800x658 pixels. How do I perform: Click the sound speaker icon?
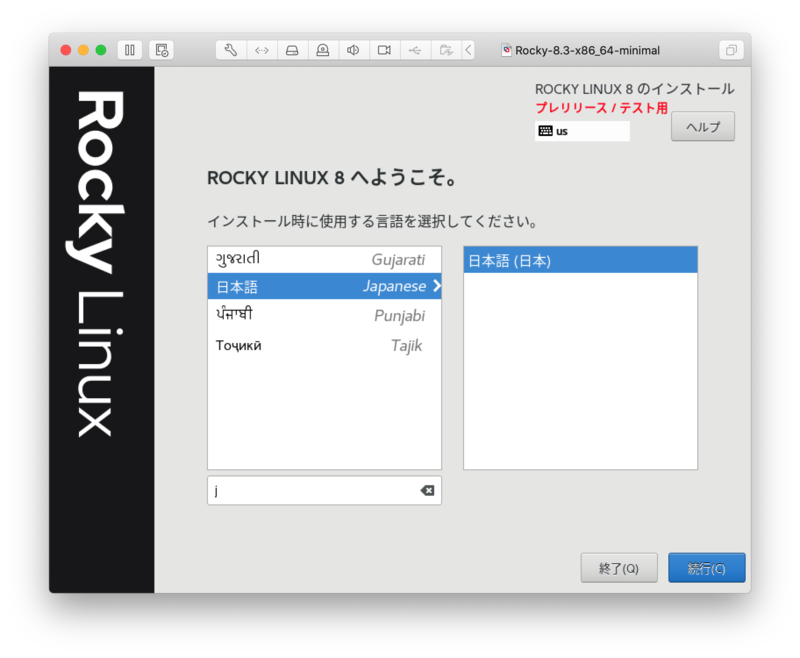click(353, 50)
